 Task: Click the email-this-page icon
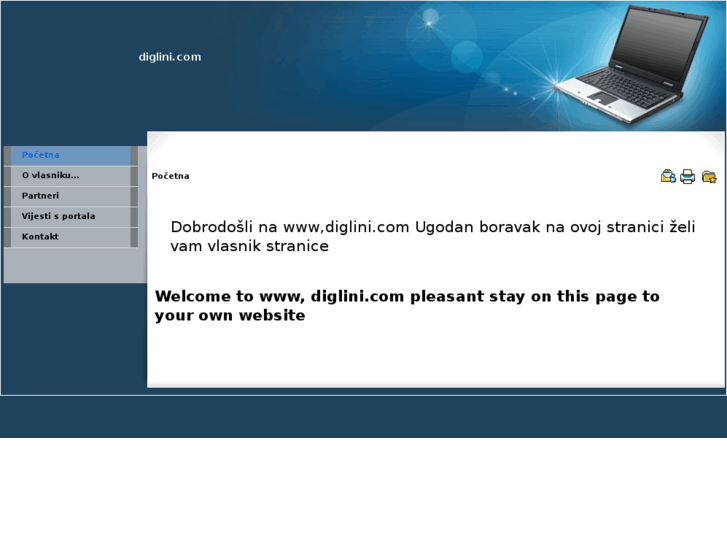coord(668,177)
